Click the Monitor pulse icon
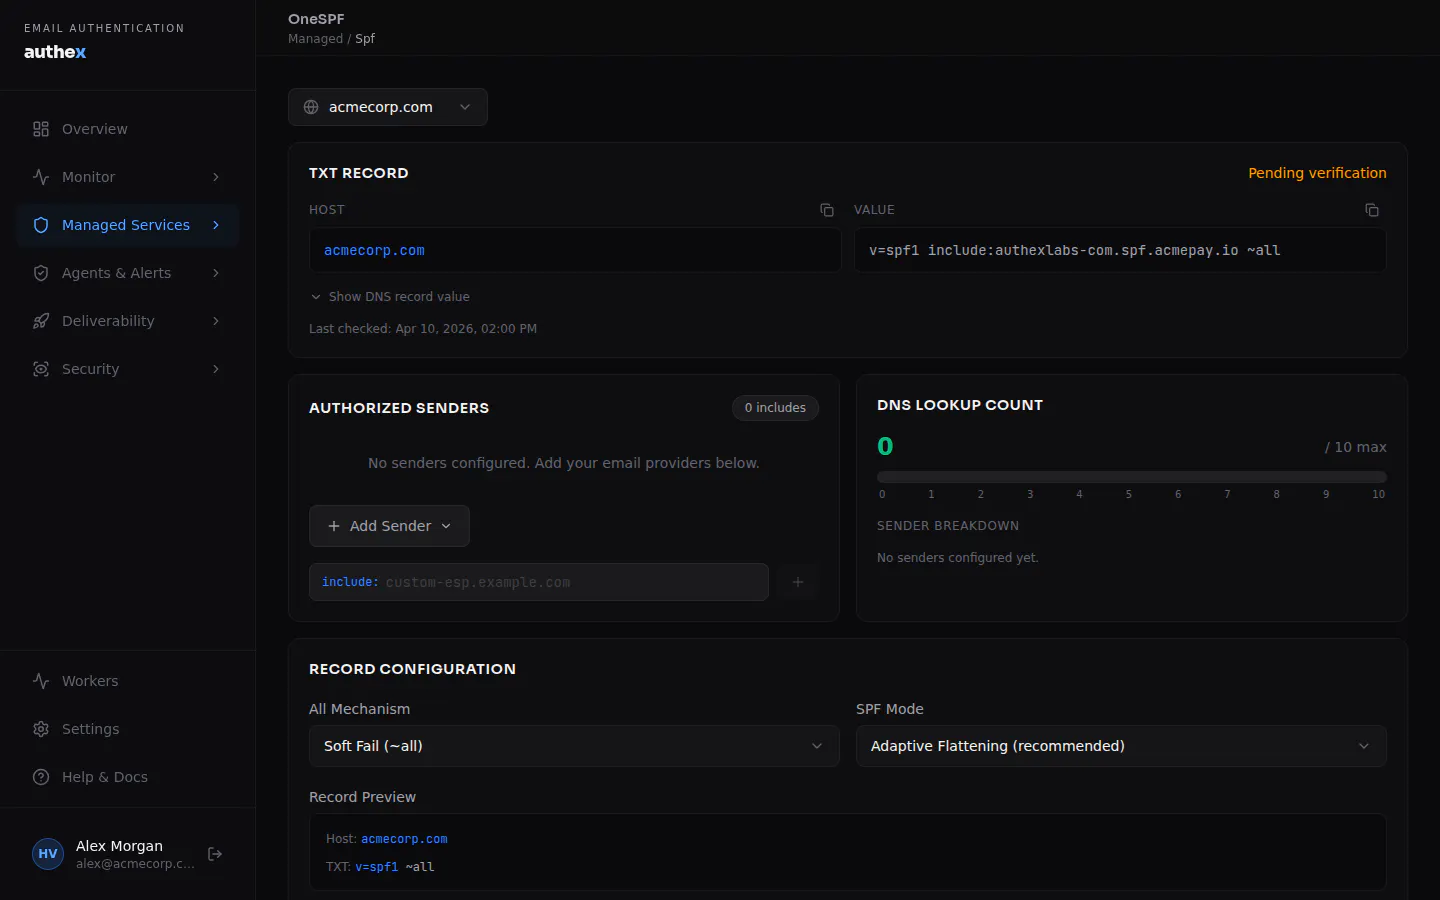Screen dimensions: 1440x900 pyautogui.click(x=41, y=177)
